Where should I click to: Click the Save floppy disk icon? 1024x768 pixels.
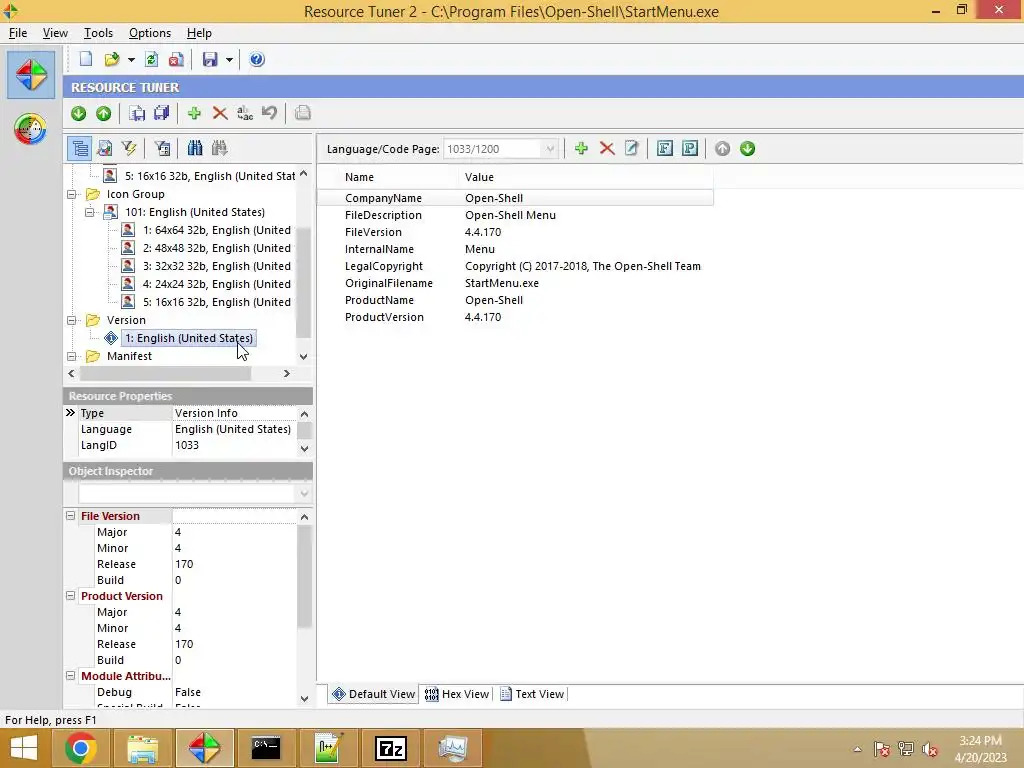click(x=210, y=59)
